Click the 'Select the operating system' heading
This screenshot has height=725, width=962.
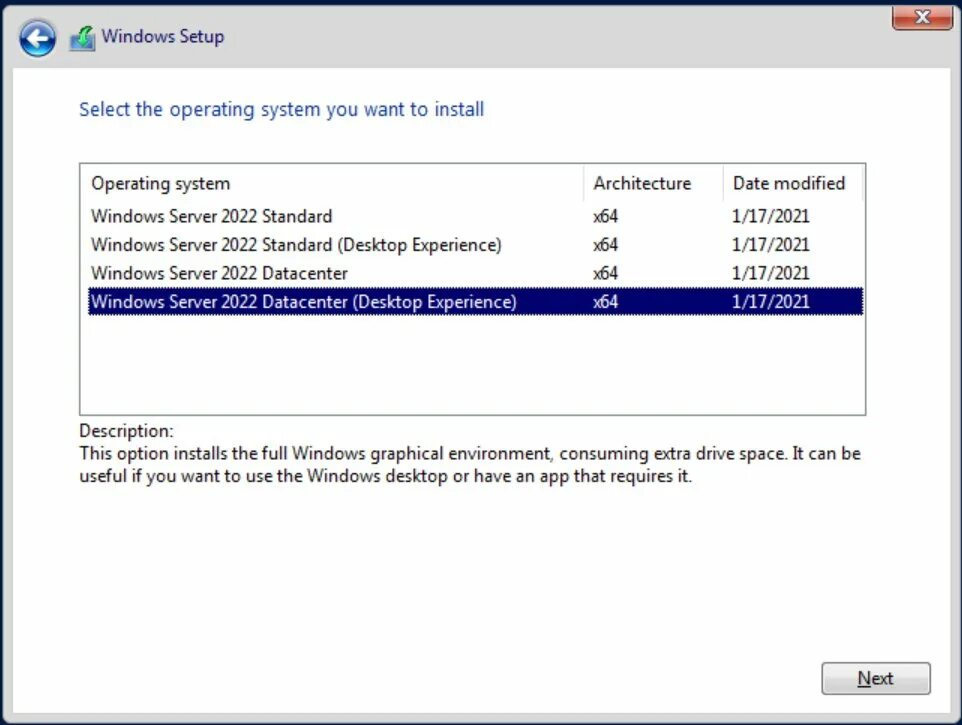281,109
